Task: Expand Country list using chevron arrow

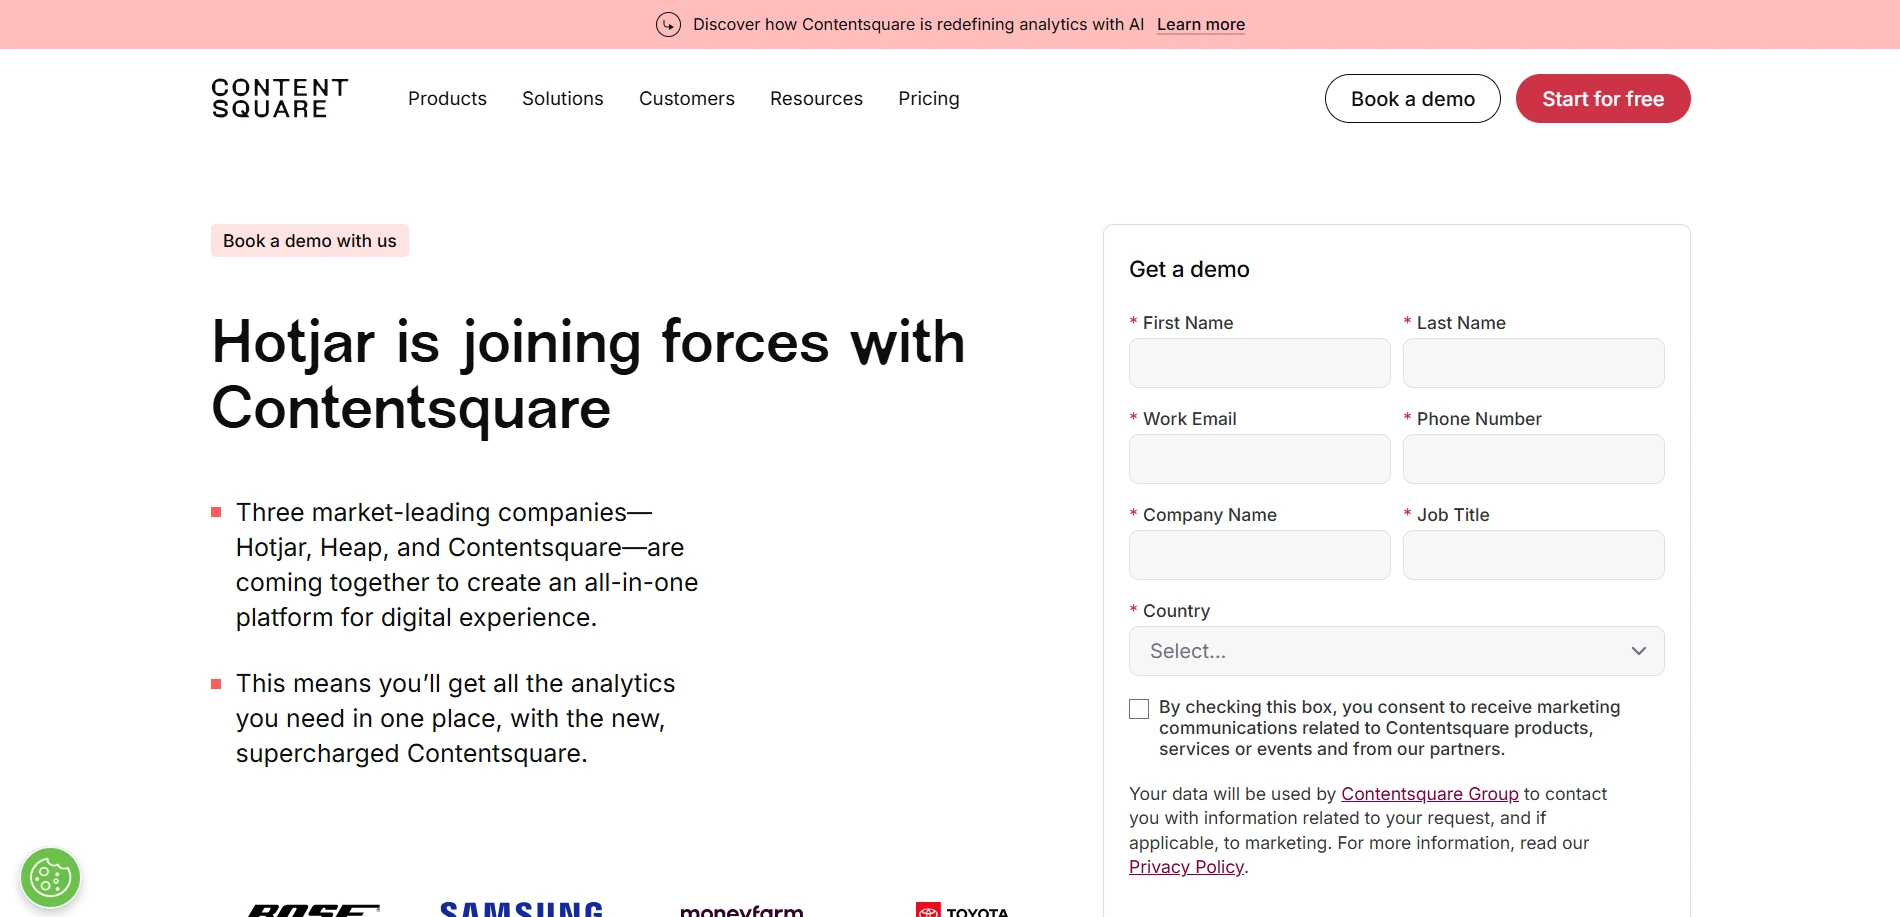Action: pyautogui.click(x=1638, y=651)
